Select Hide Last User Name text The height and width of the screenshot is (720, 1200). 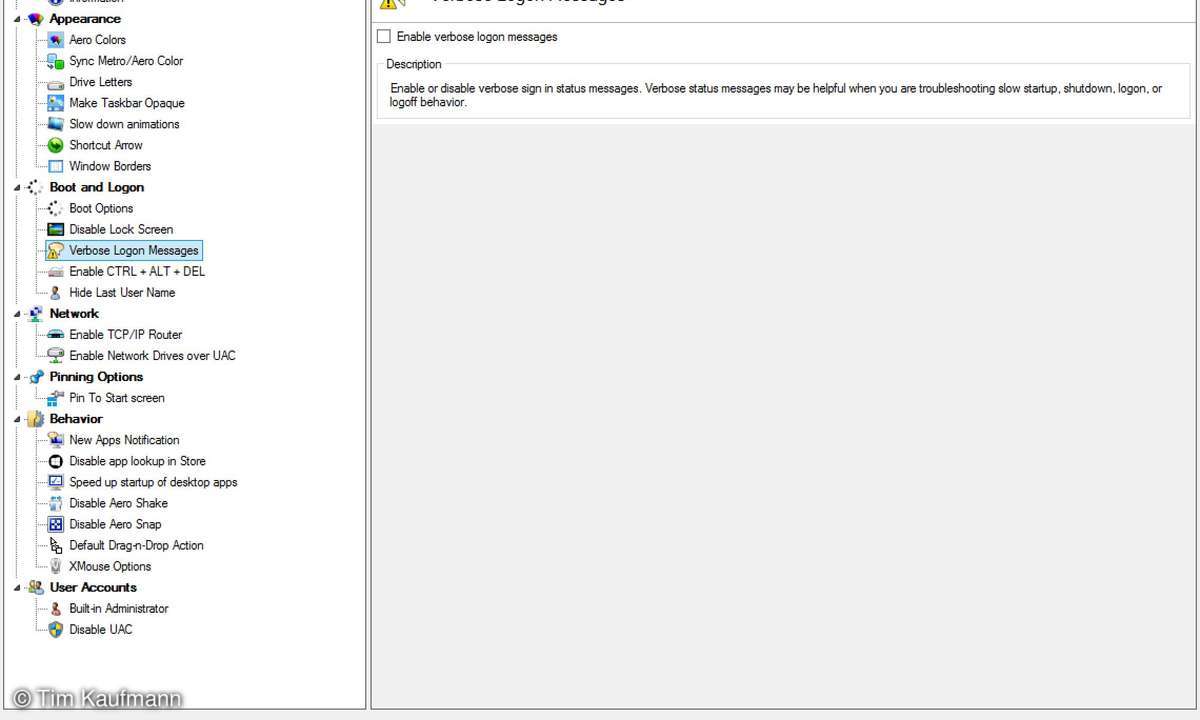point(122,292)
